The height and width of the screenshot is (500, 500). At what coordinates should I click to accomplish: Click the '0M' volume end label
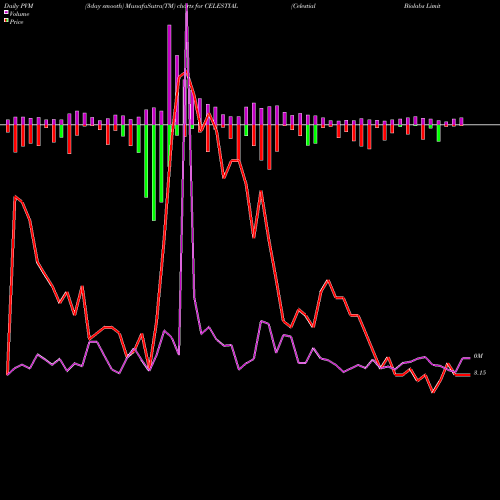pyautogui.click(x=478, y=357)
